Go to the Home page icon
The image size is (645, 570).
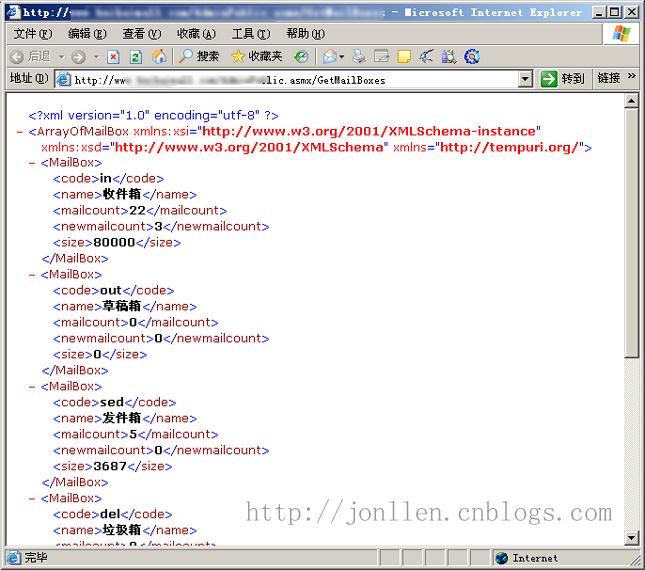[x=159, y=56]
